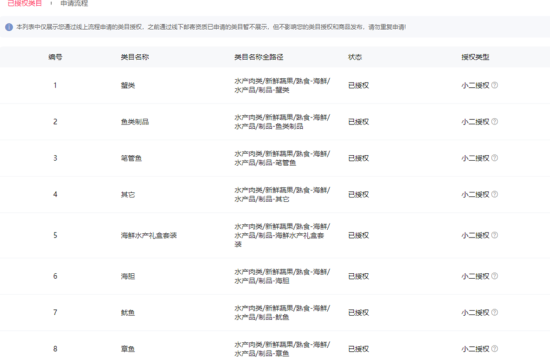Open the 申请流程 tab
Image resolution: width=550 pixels, height=362 pixels.
click(74, 3)
